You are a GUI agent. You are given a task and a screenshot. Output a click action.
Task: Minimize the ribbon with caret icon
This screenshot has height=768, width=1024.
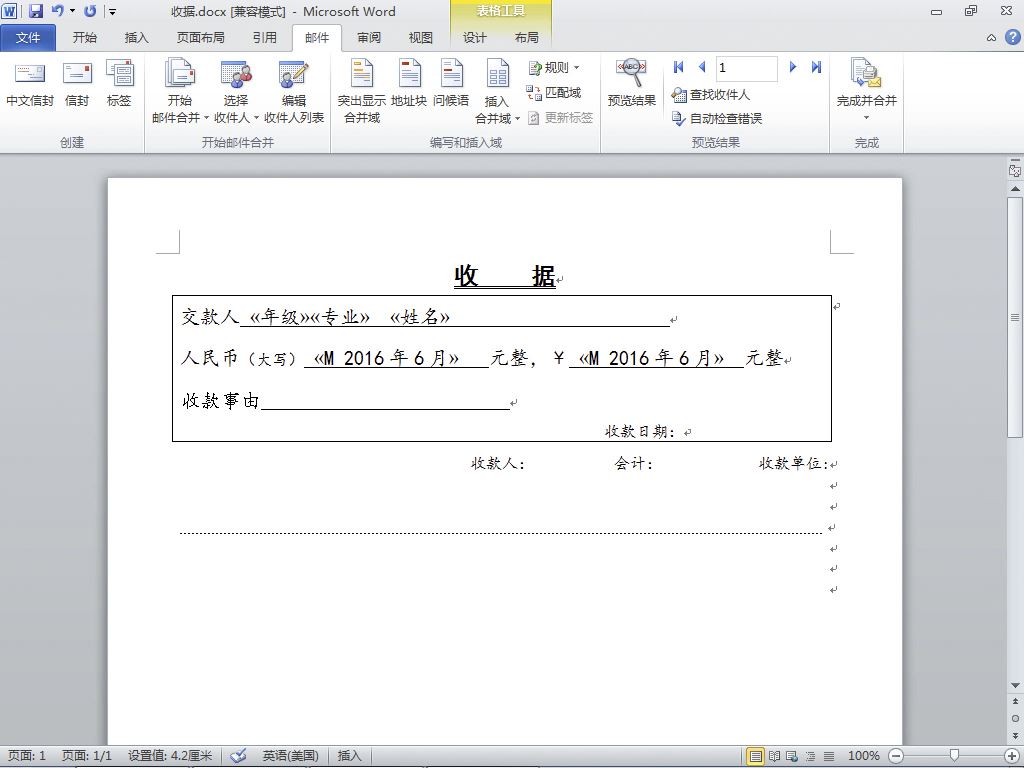coord(991,38)
